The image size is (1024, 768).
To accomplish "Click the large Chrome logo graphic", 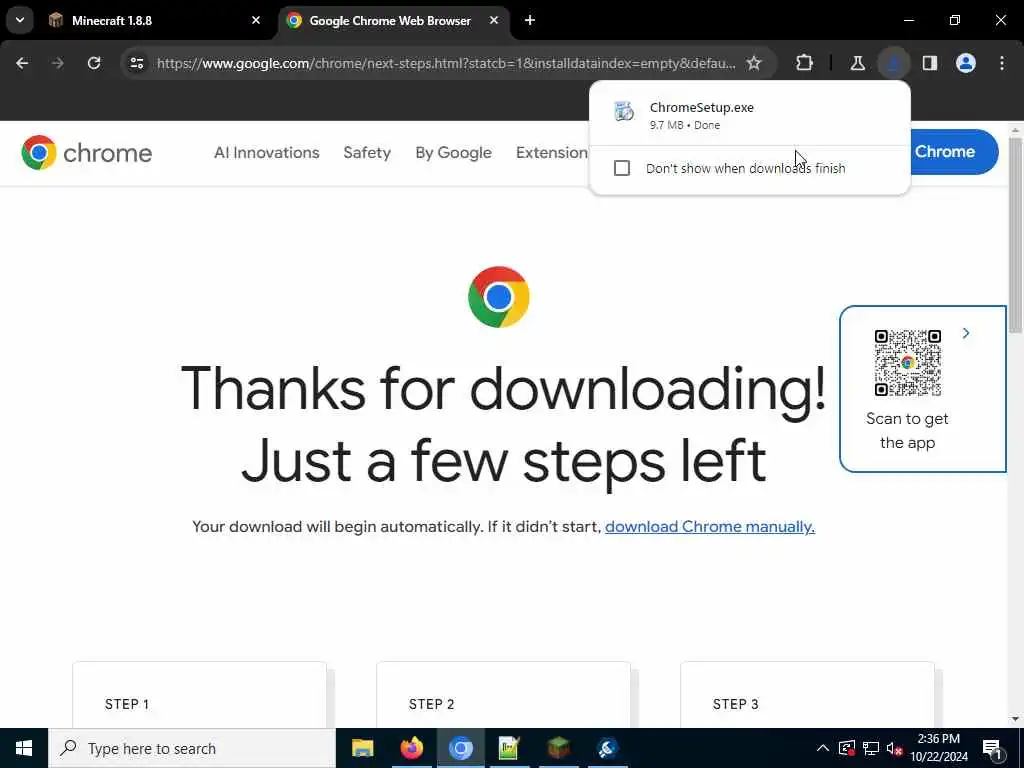I will click(499, 297).
